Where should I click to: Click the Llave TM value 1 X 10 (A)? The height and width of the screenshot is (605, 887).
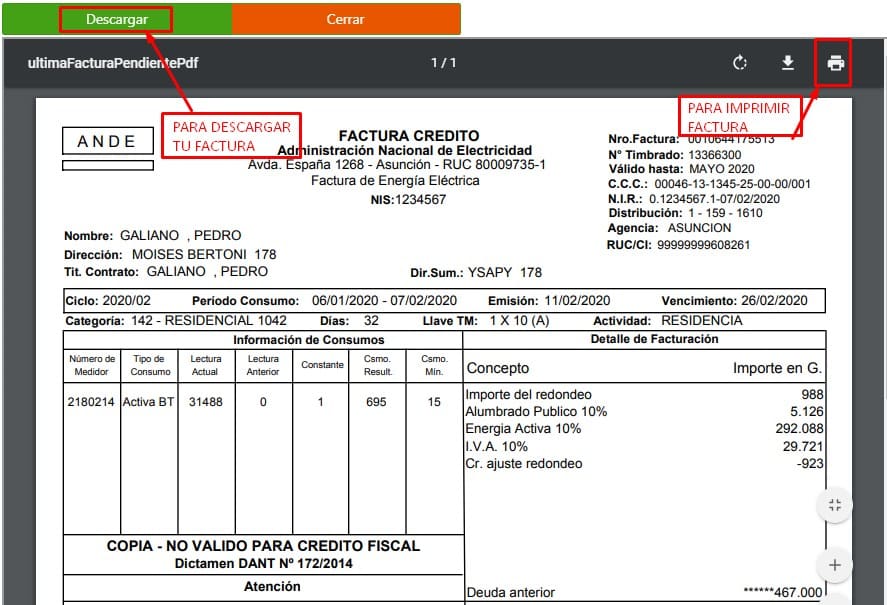[519, 321]
